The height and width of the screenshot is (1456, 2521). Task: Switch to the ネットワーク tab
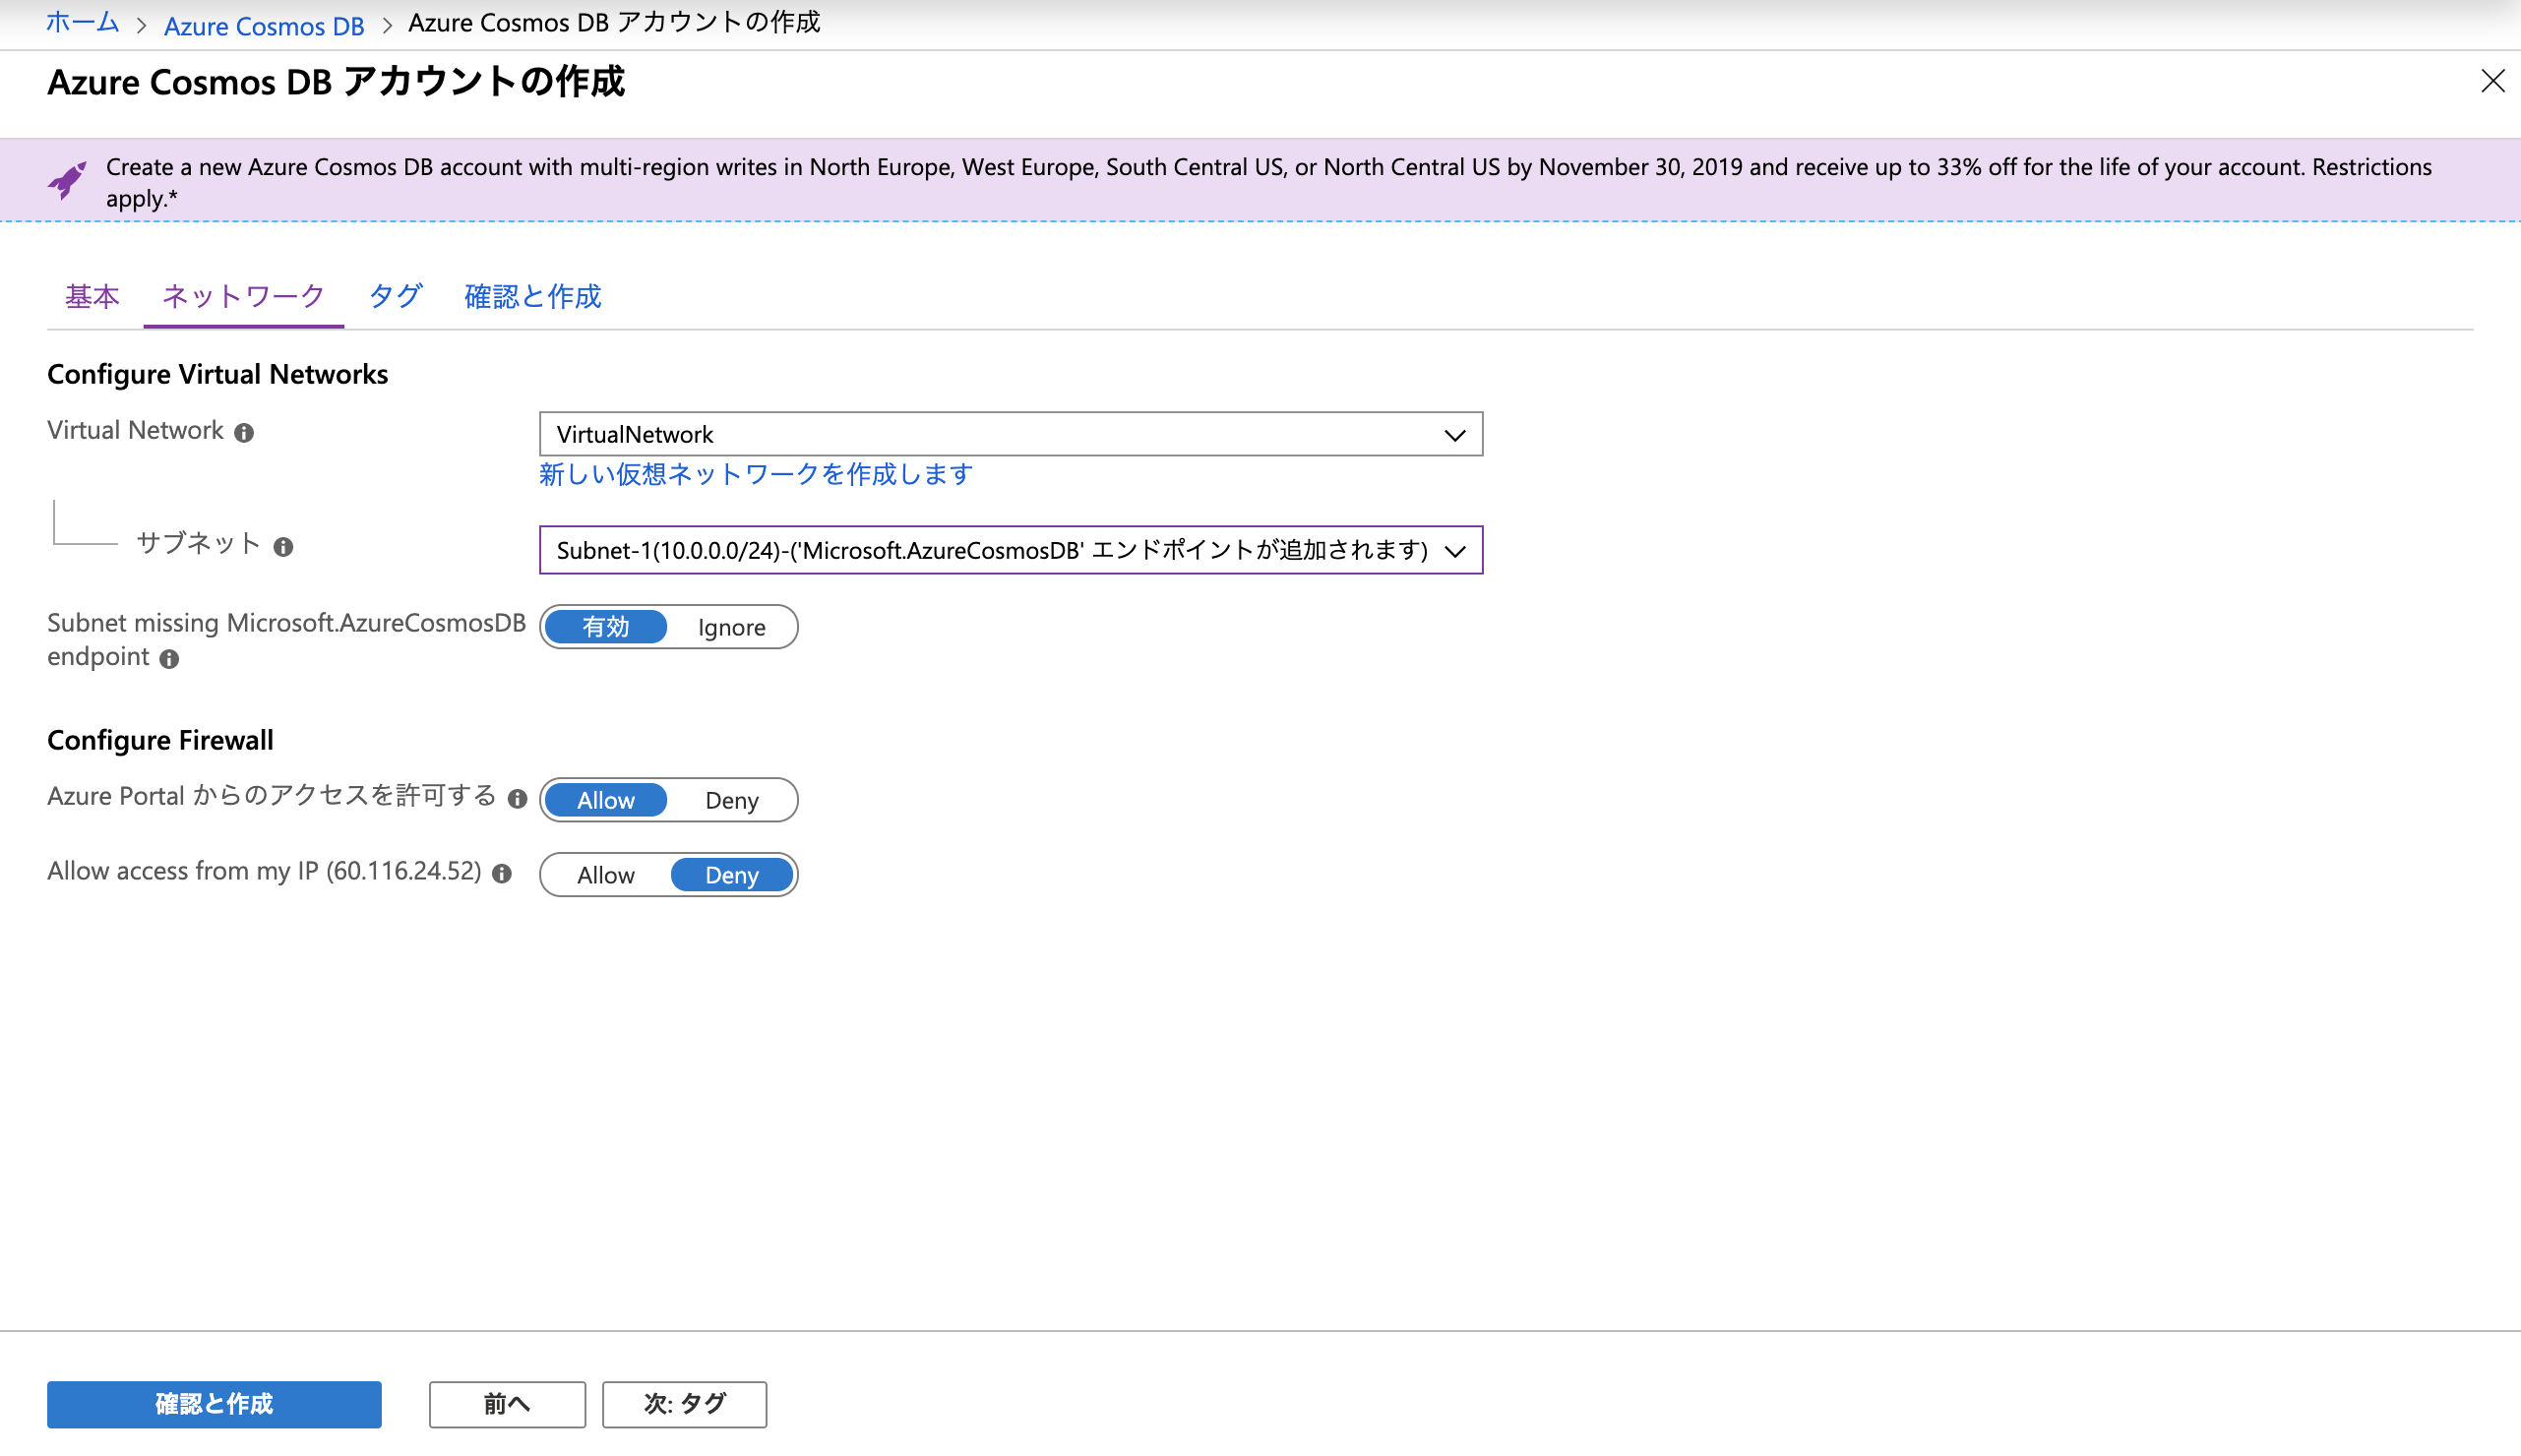243,296
